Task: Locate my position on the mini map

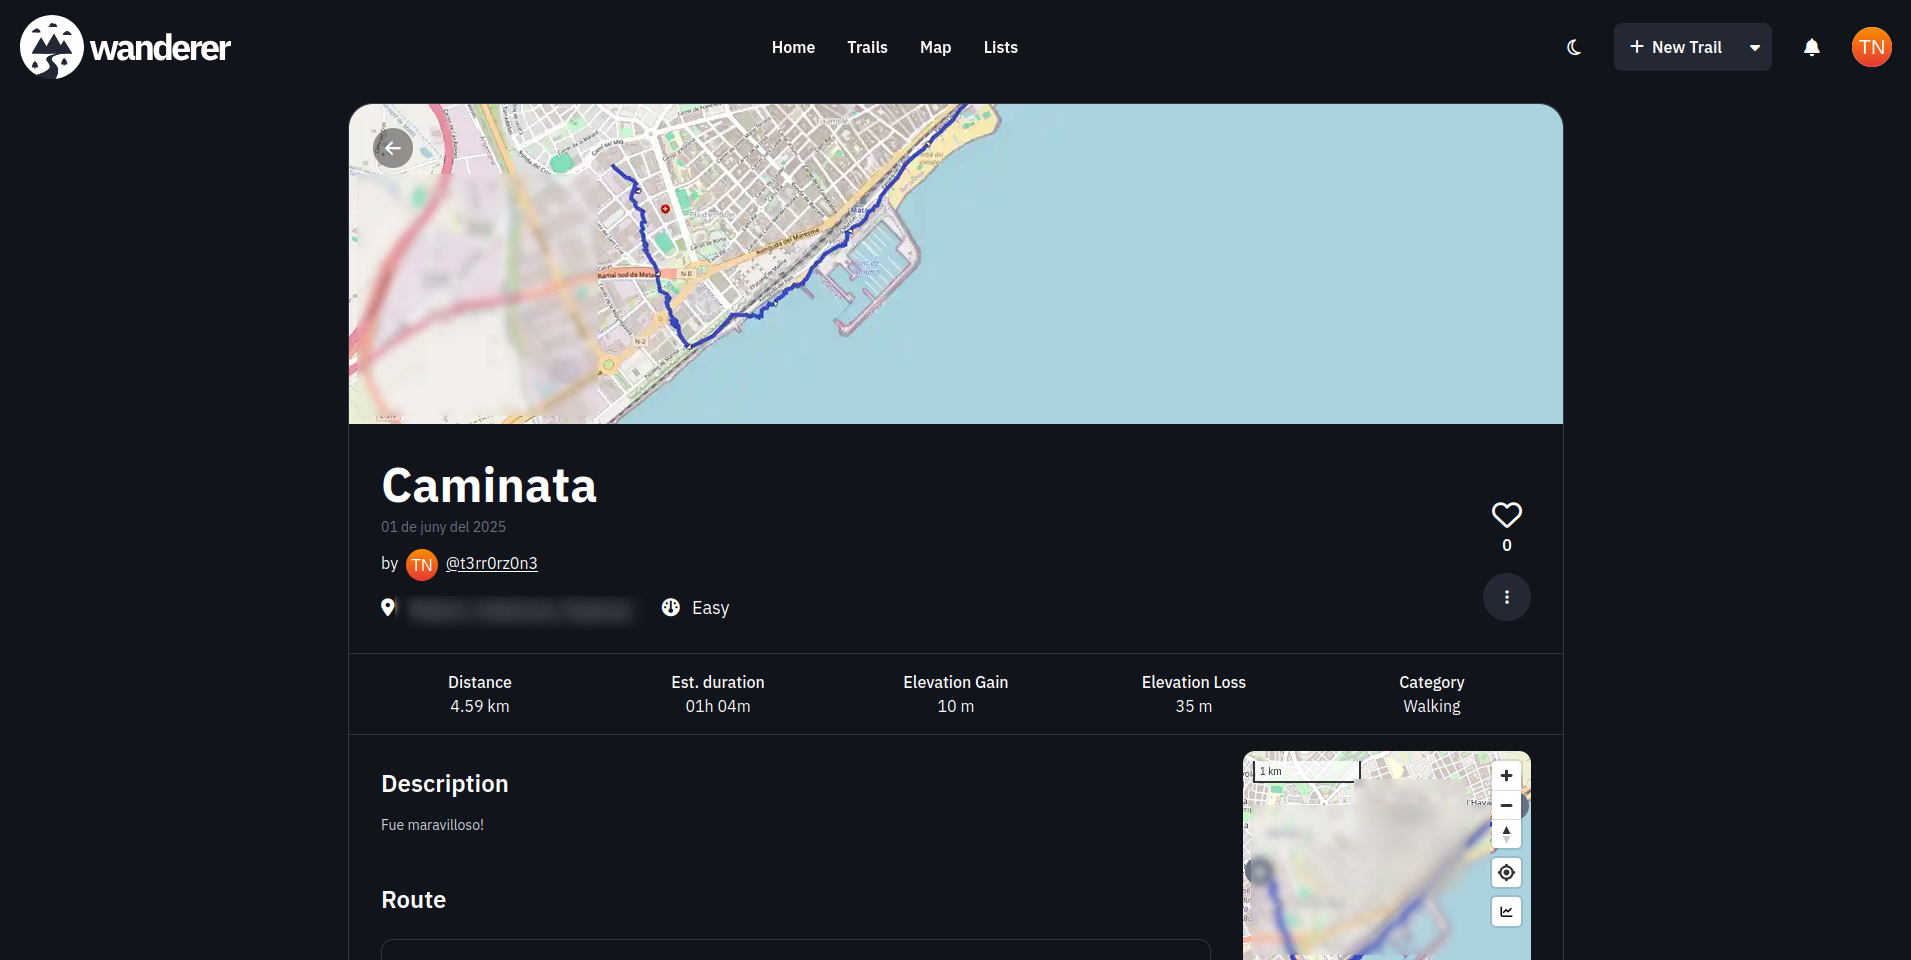Action: pos(1506,873)
